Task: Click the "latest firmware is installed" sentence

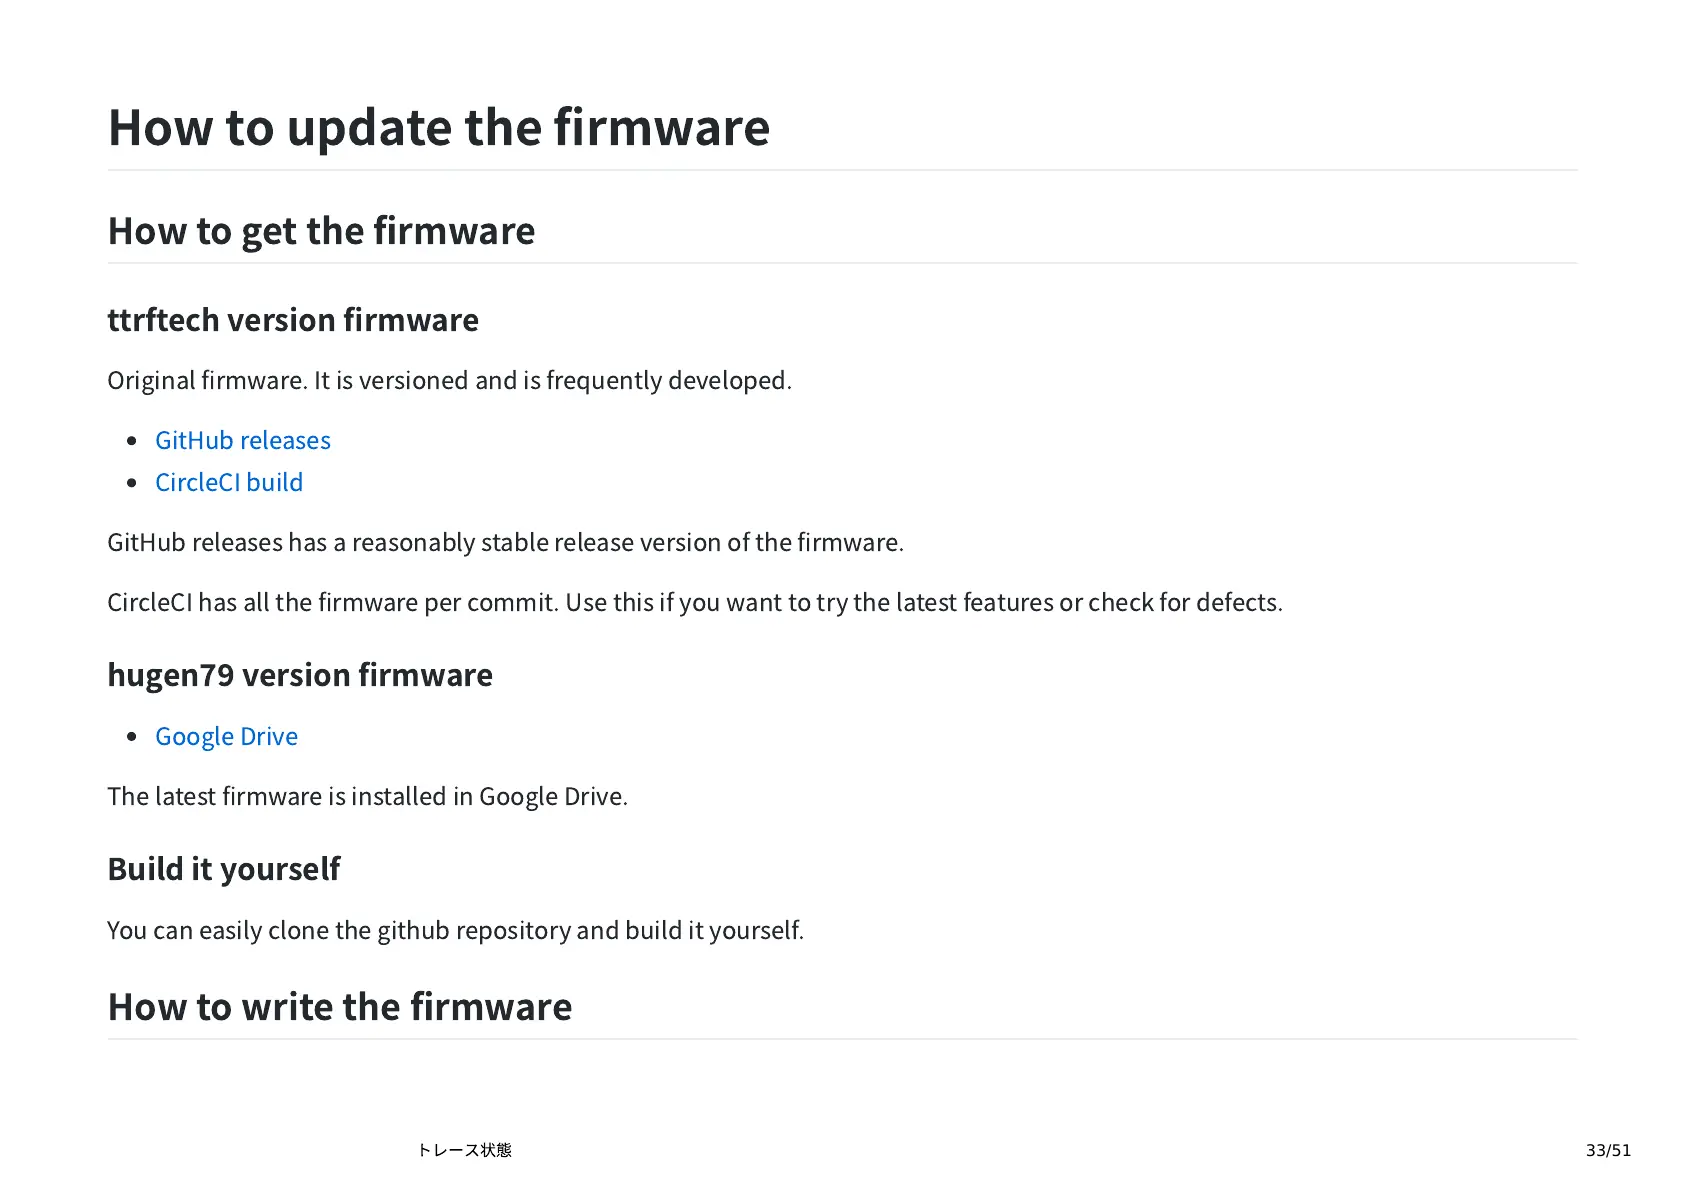Action: 367,797
